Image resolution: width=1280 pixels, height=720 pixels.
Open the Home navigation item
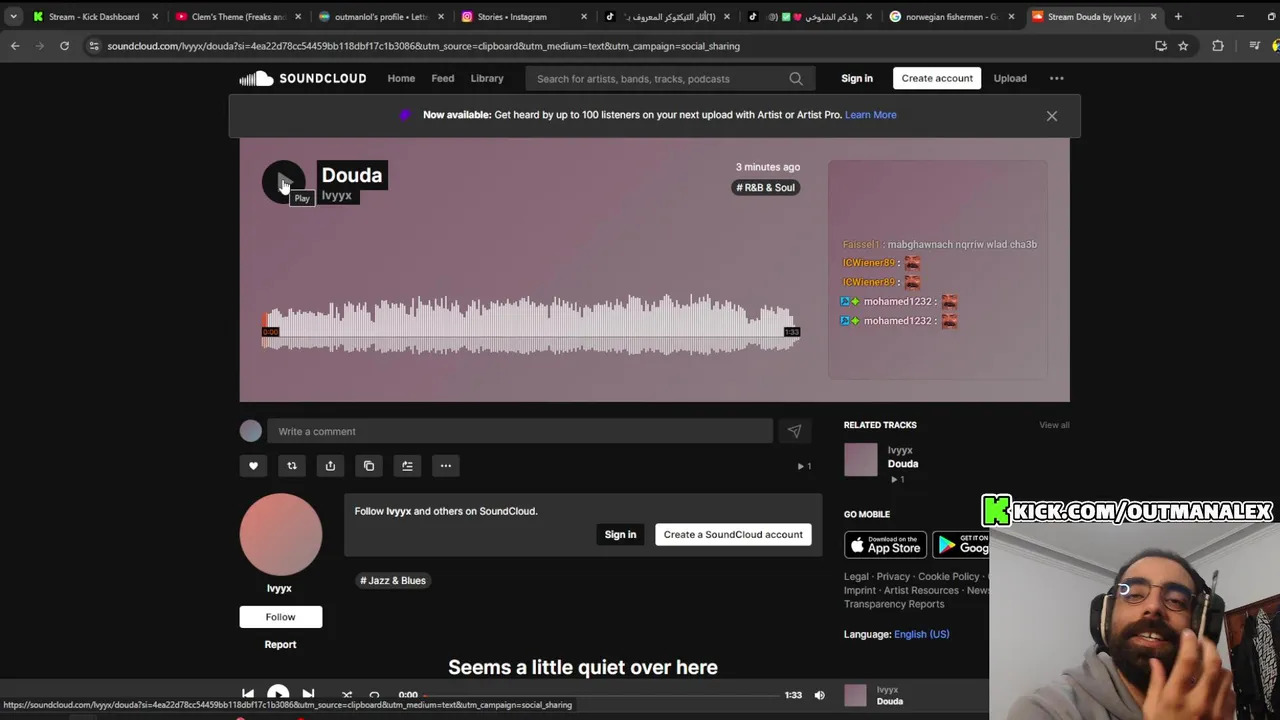[401, 78]
